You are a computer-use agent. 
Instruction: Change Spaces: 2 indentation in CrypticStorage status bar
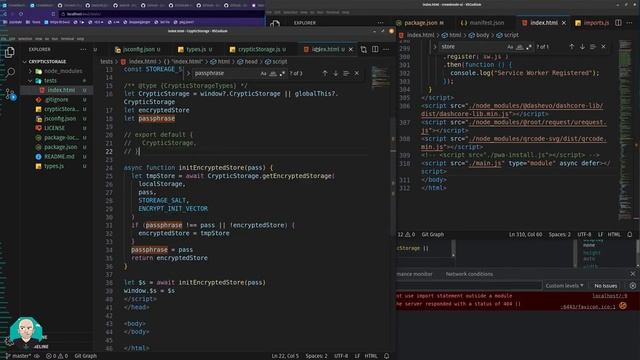317,356
